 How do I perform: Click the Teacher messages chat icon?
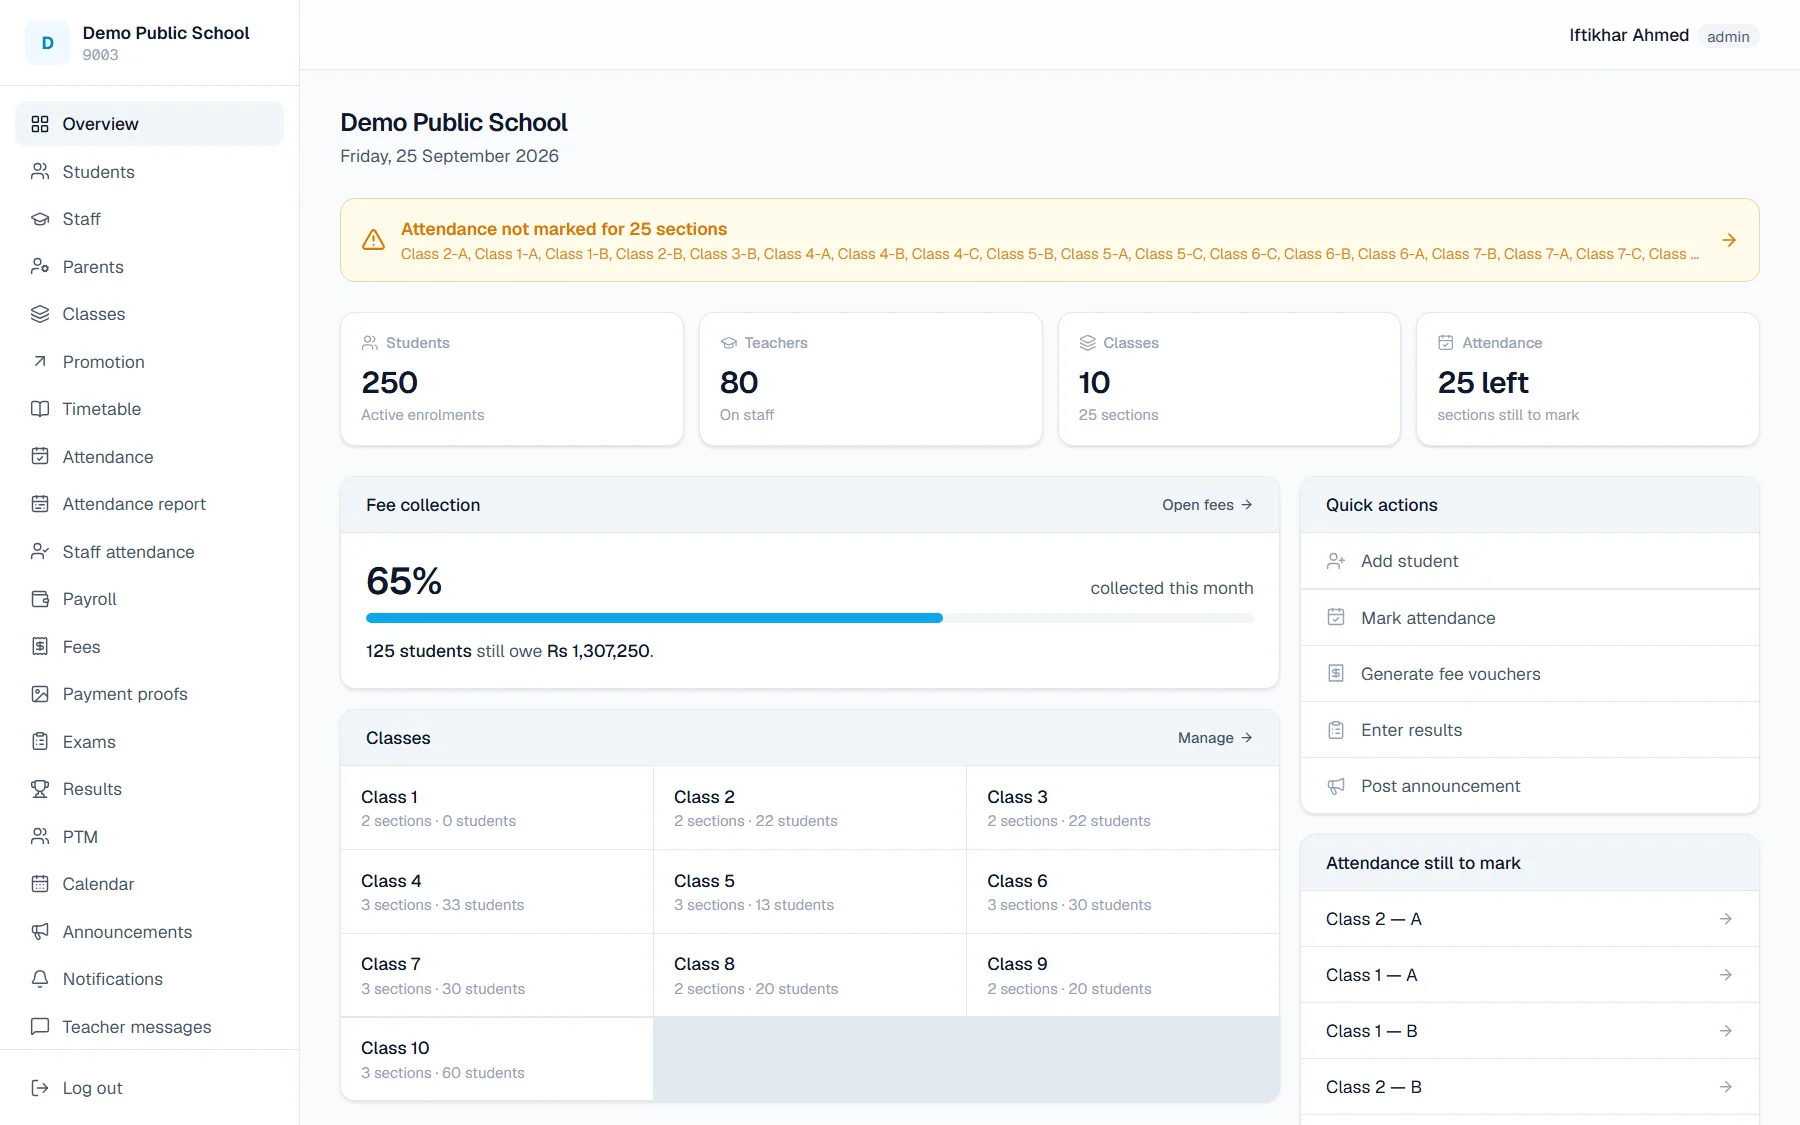[40, 1027]
